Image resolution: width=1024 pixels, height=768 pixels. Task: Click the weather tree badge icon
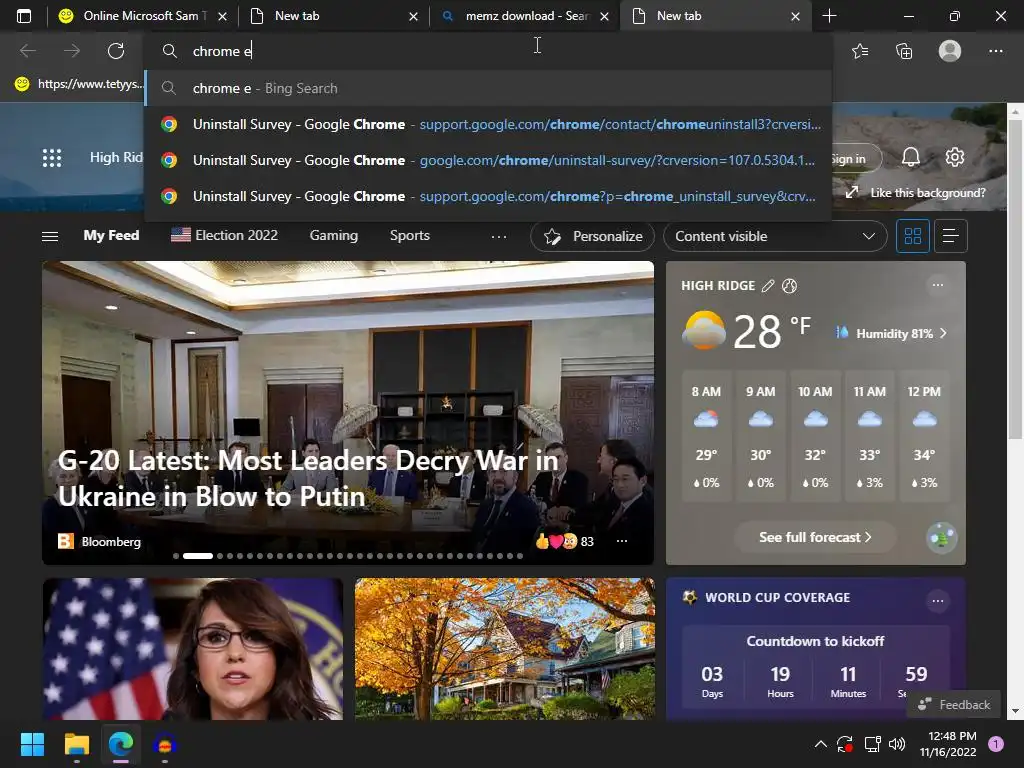click(942, 537)
